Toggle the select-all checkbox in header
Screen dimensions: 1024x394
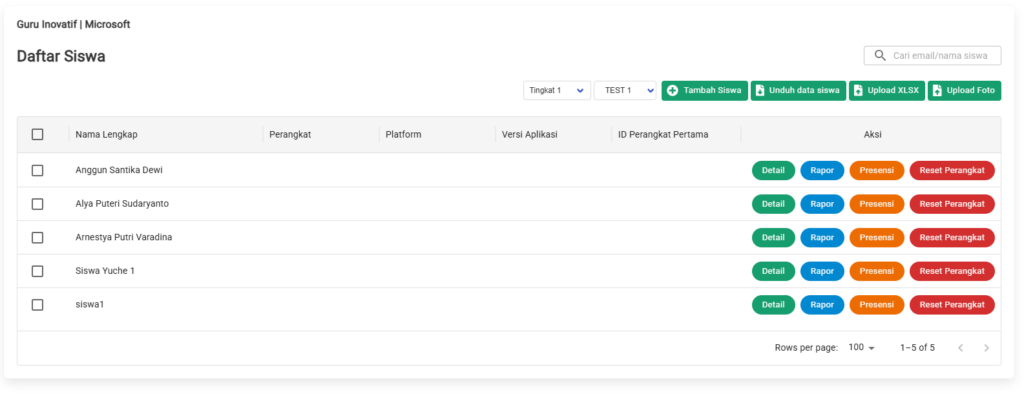[37, 135]
